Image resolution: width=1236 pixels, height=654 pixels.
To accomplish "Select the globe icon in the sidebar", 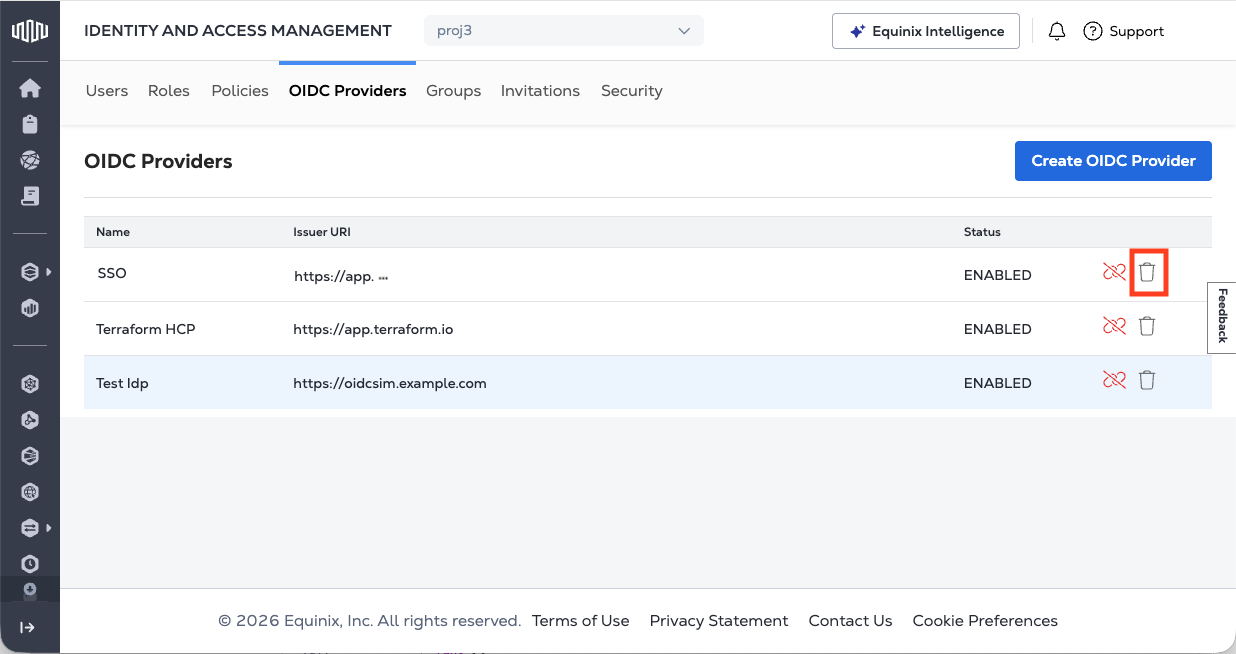I will 30,160.
